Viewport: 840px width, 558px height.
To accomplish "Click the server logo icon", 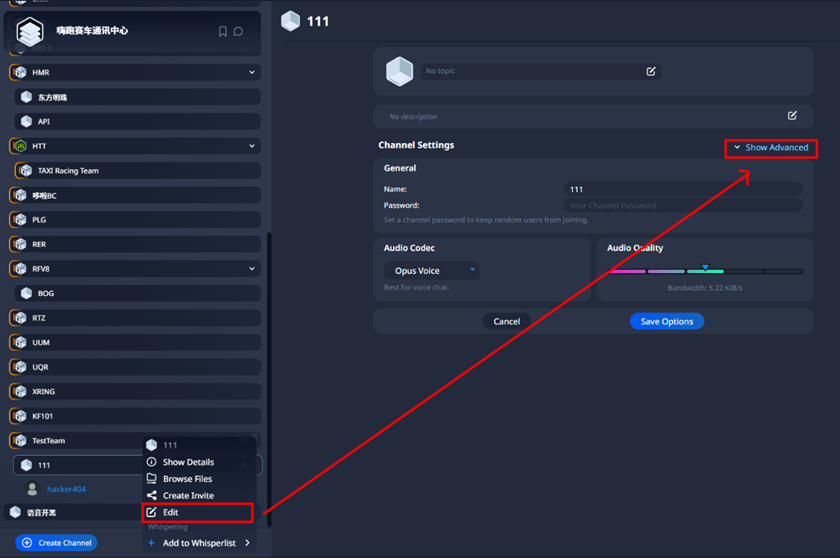I will [30, 32].
